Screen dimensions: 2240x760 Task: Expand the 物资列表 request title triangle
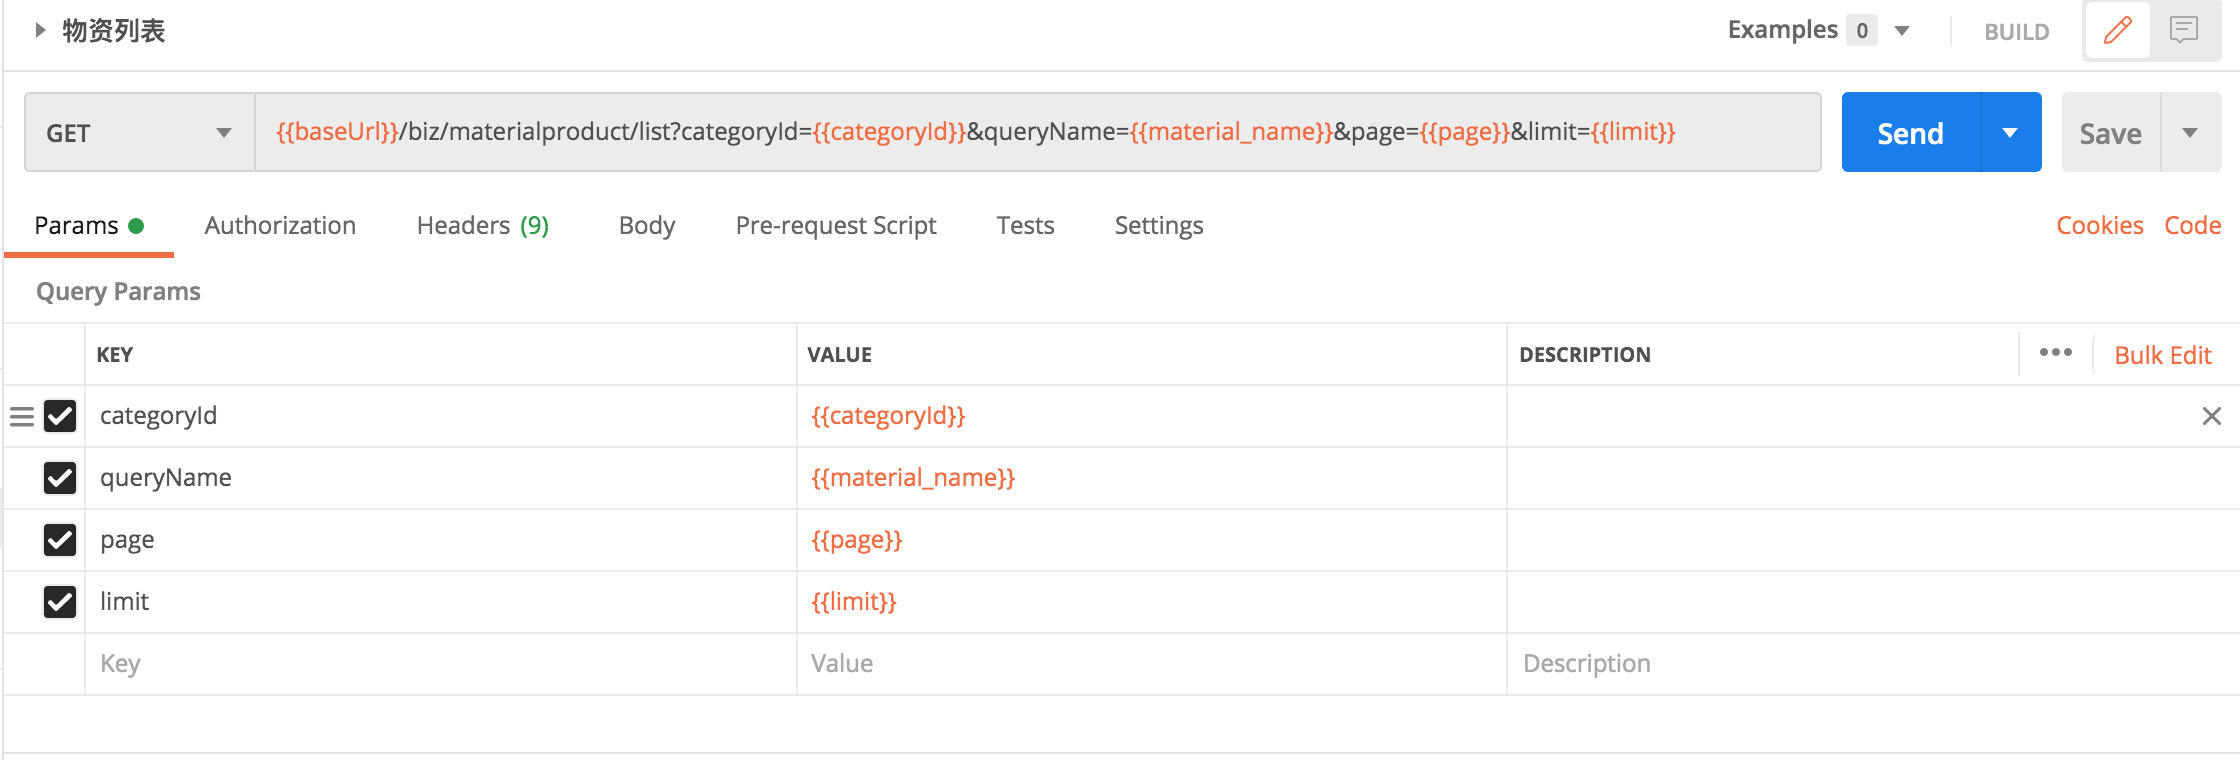pyautogui.click(x=40, y=30)
